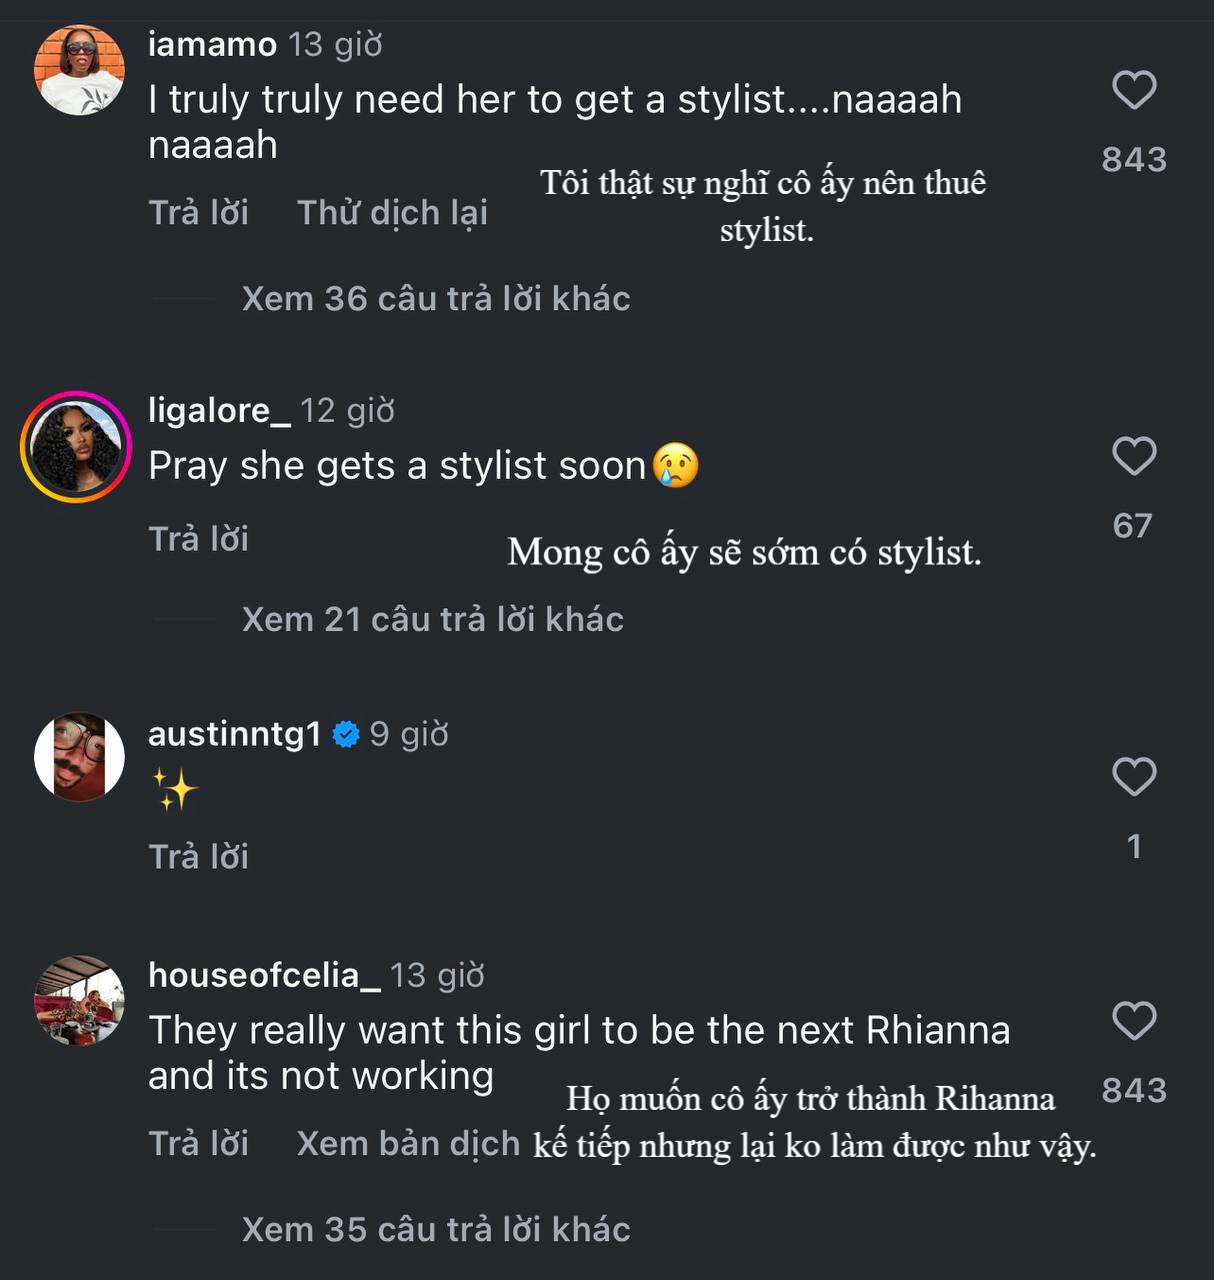Image resolution: width=1214 pixels, height=1280 pixels.
Task: Reply to iamamo's comment
Action: click(198, 213)
